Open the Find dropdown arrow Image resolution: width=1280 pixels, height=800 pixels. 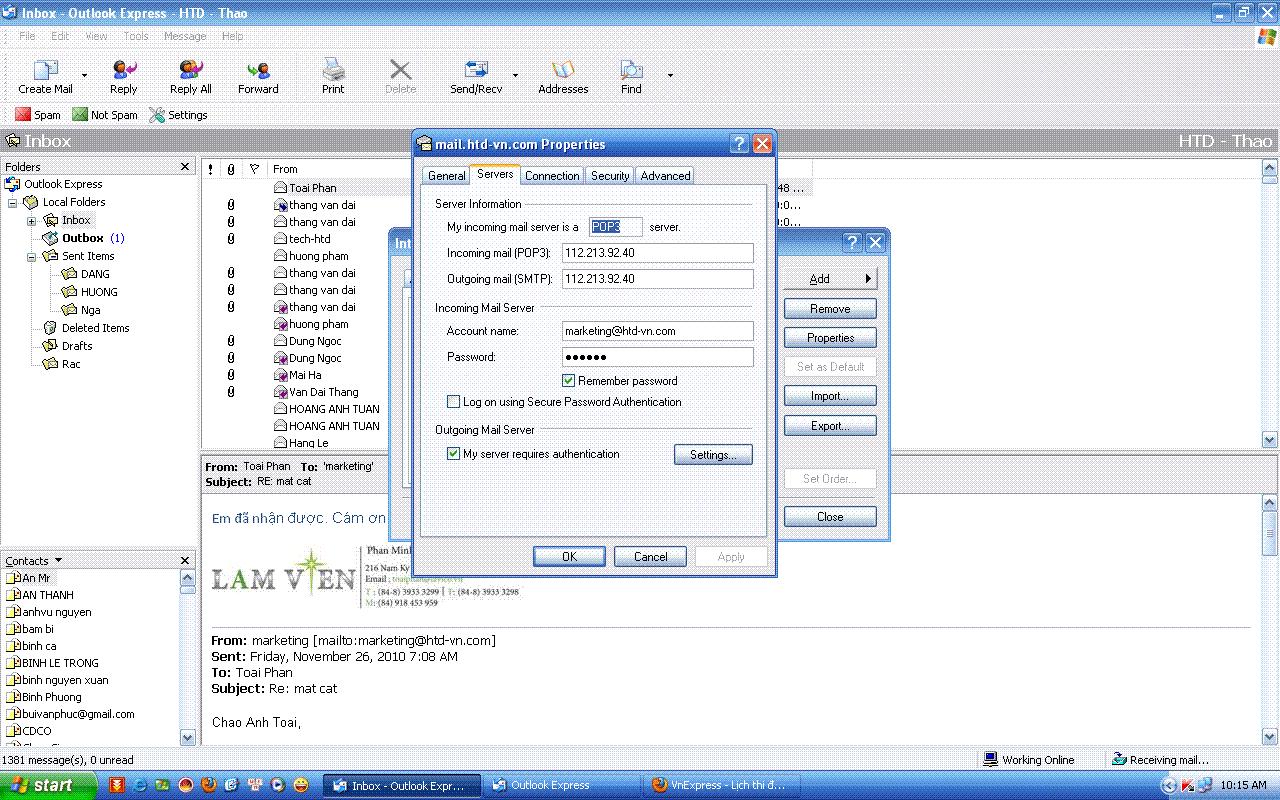670,75
